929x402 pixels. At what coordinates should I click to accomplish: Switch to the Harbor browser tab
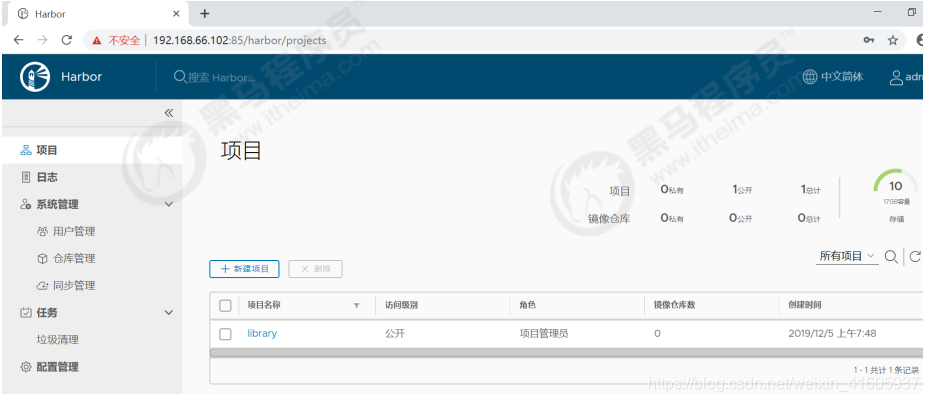[x=98, y=14]
